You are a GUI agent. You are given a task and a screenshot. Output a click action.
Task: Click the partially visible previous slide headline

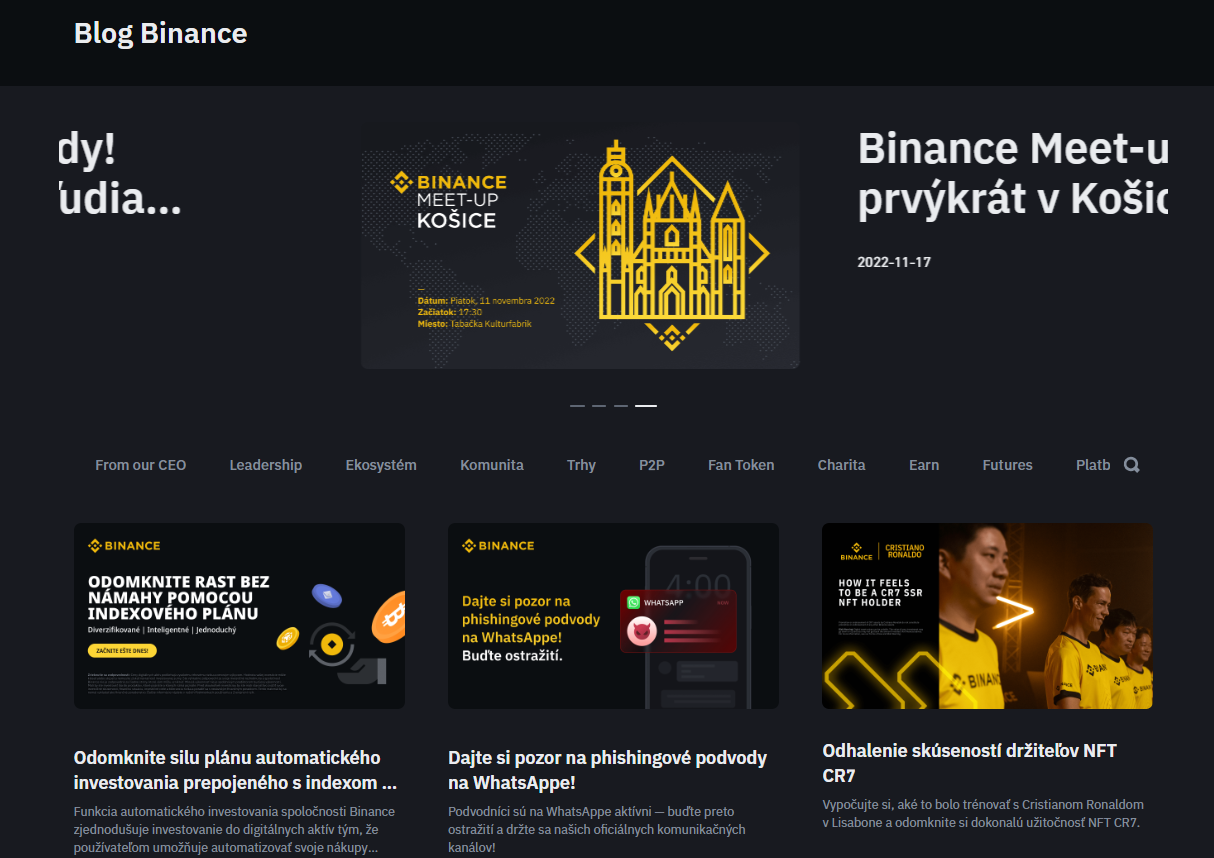(120, 175)
